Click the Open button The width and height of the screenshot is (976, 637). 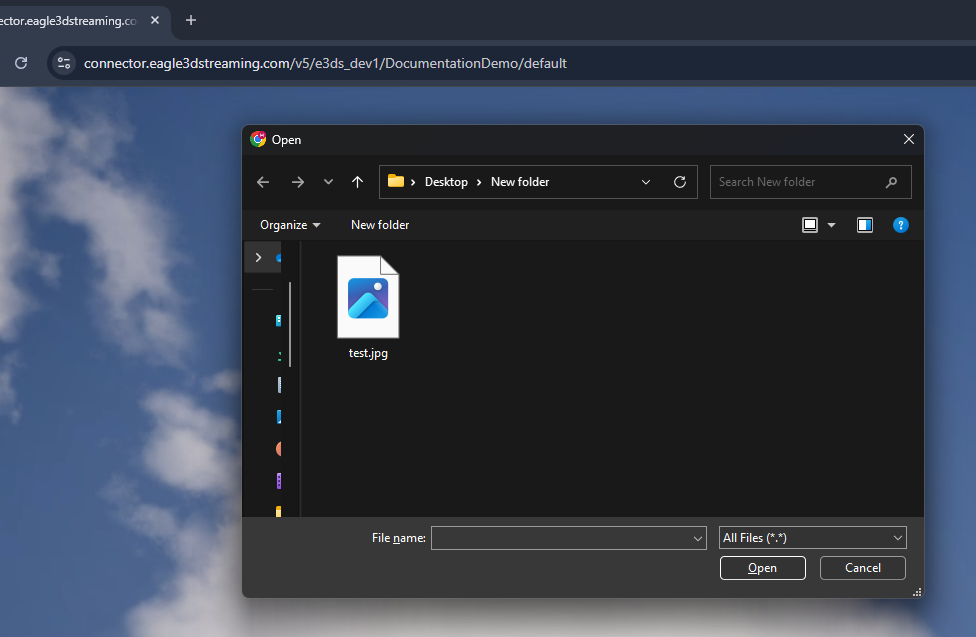coord(762,568)
